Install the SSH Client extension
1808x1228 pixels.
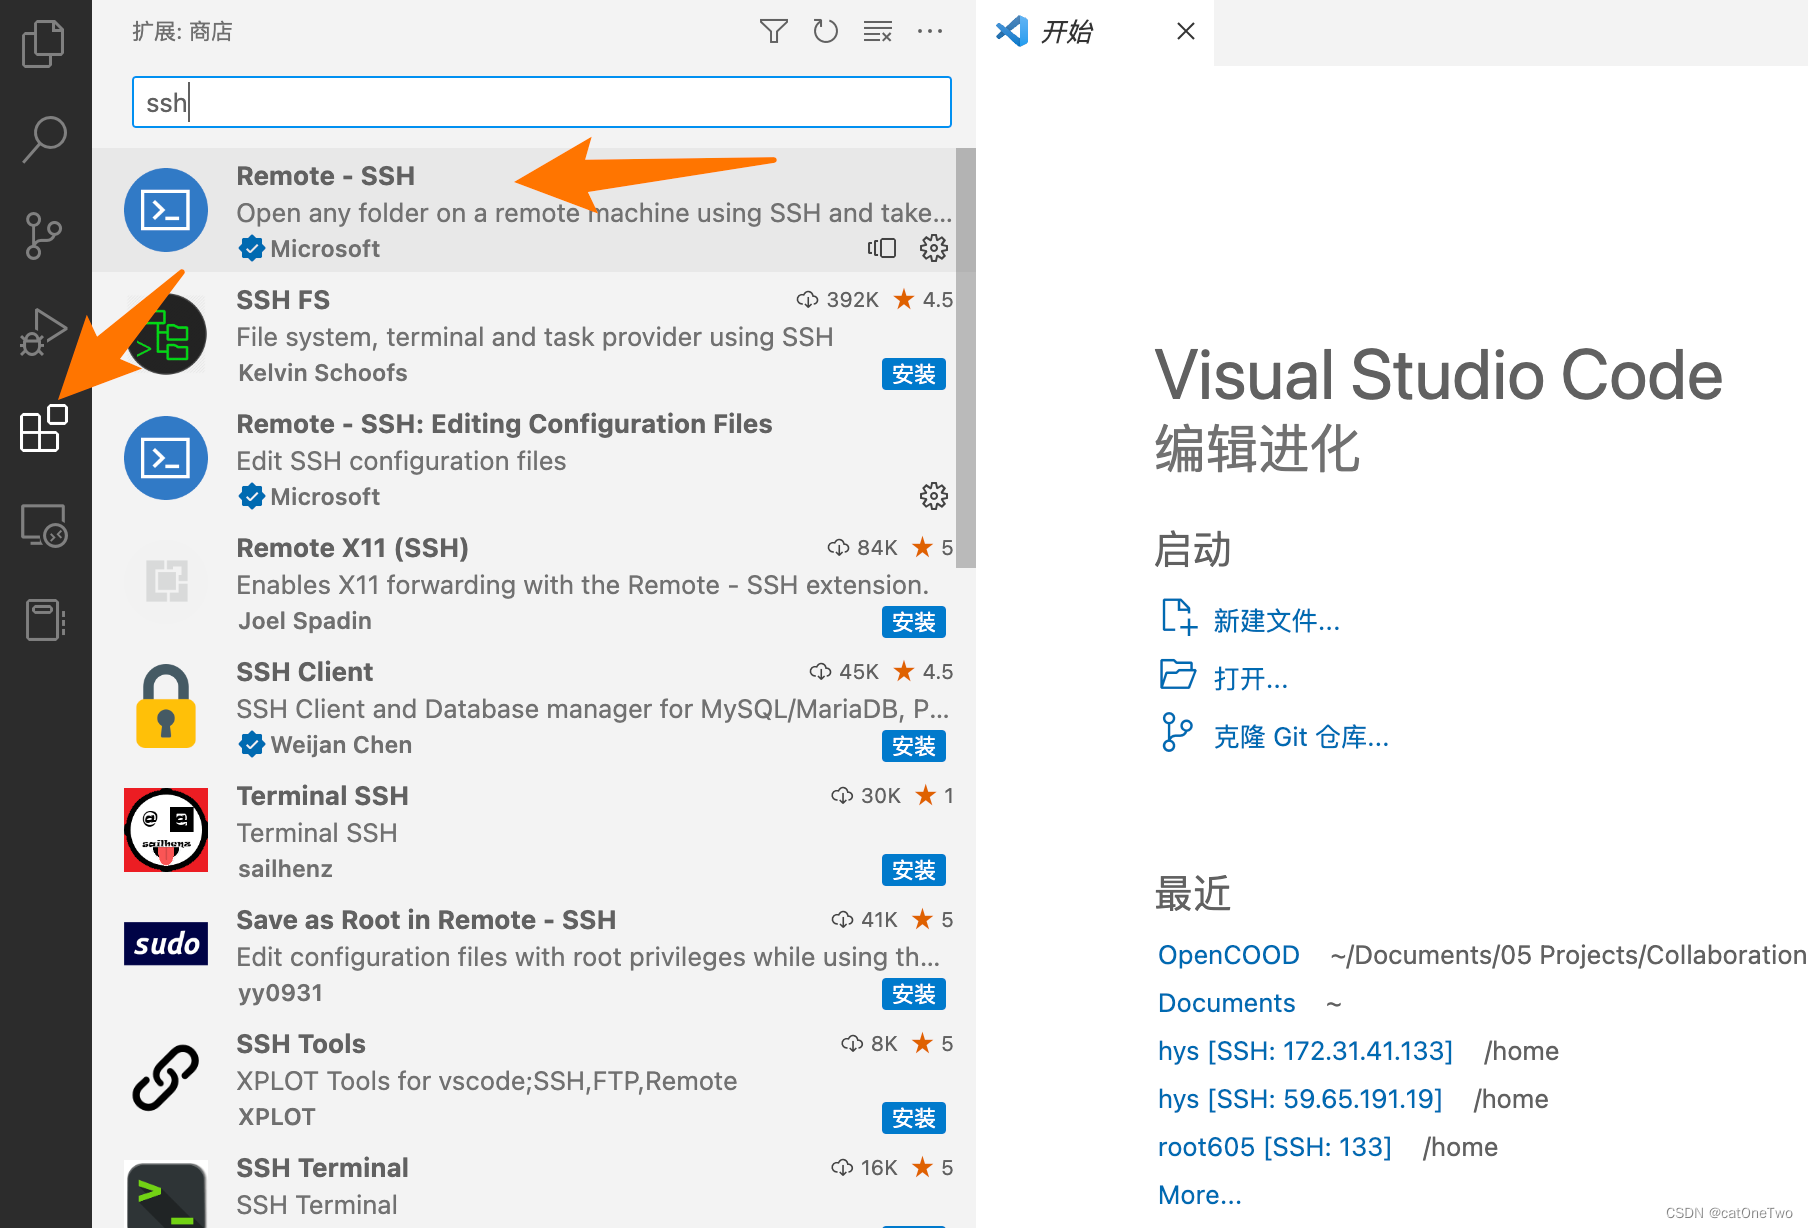914,746
